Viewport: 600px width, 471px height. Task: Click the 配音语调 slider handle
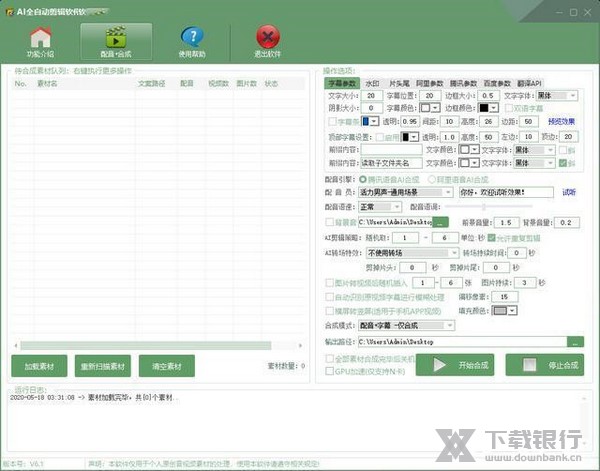click(484, 207)
